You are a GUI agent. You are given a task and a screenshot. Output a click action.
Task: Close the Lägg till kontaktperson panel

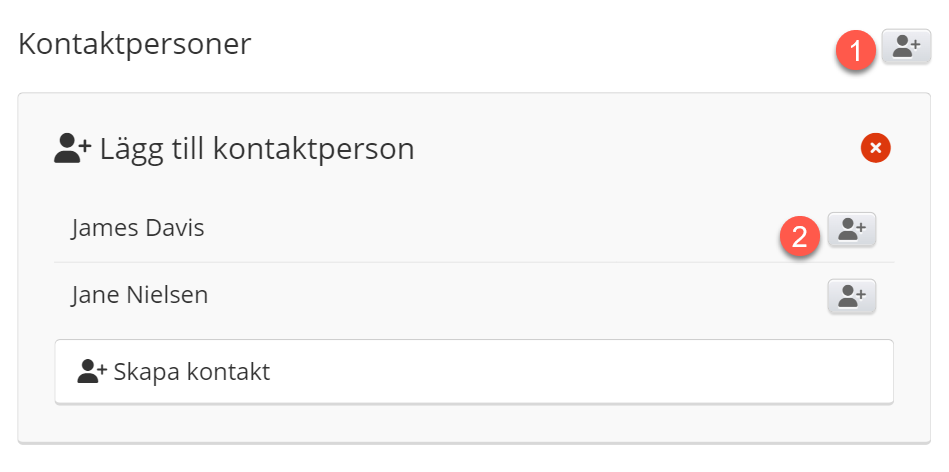[875, 149]
